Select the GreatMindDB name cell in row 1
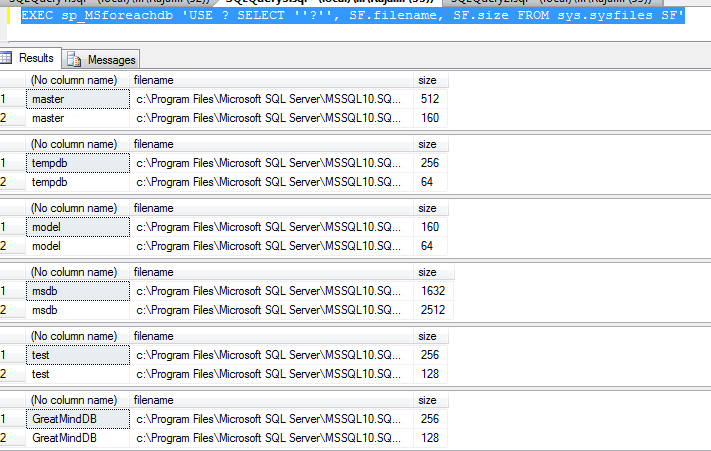This screenshot has height=451, width=711. click(x=78, y=418)
